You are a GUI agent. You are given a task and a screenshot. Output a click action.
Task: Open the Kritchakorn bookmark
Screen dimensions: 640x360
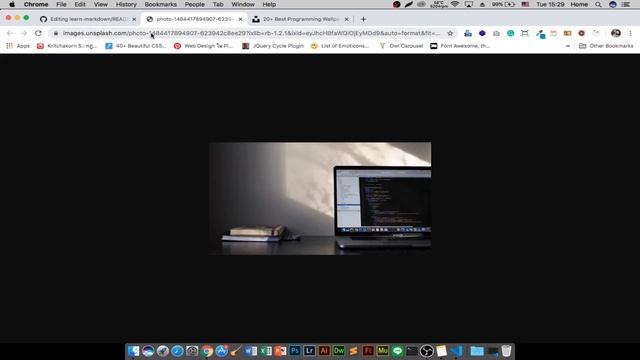(67, 46)
